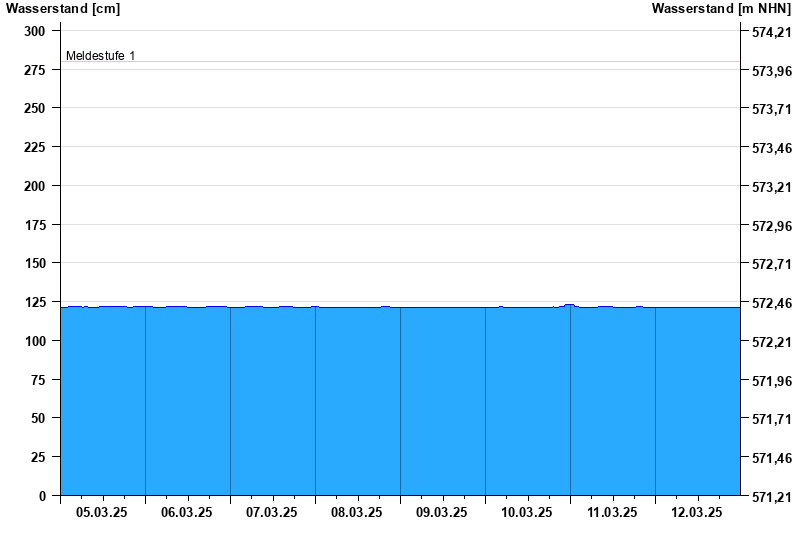This screenshot has height=550, width=800.
Task: Click the 'Wasserstand [m NHN]' axis title
Action: click(x=721, y=9)
